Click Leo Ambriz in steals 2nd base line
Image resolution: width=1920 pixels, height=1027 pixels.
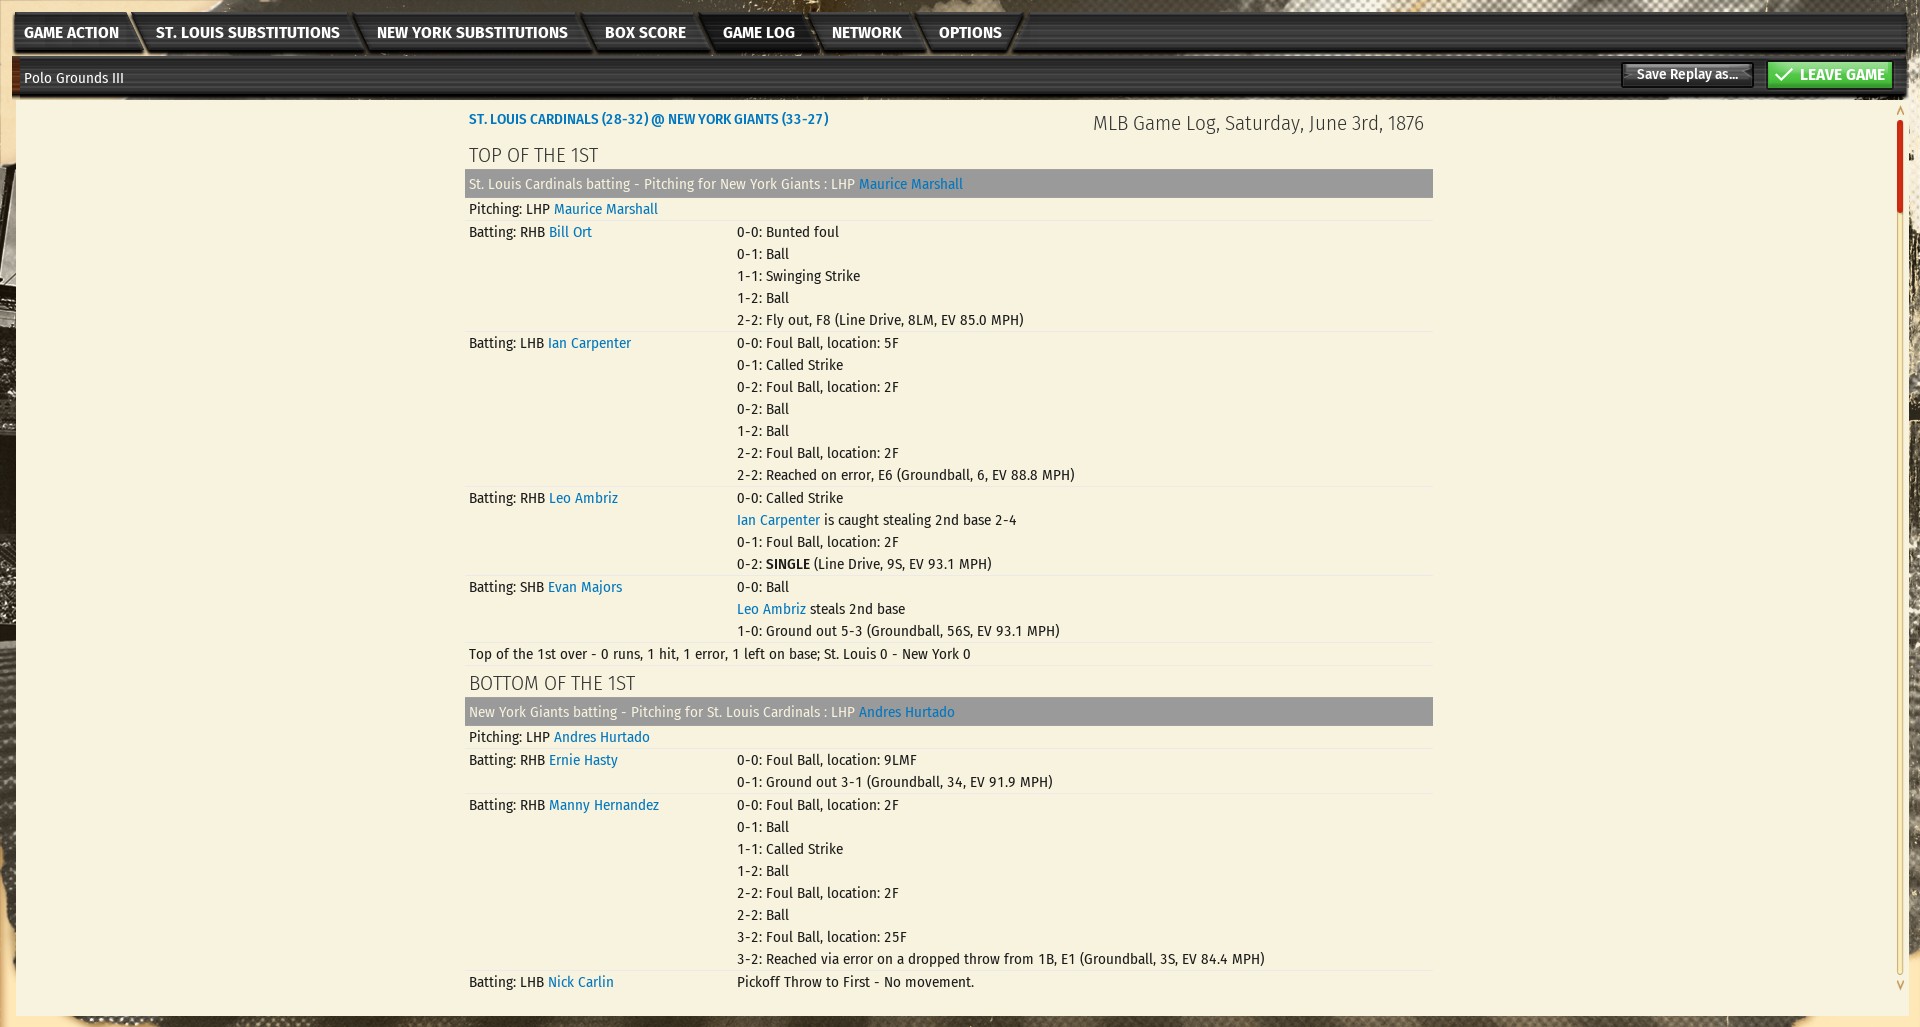770,609
